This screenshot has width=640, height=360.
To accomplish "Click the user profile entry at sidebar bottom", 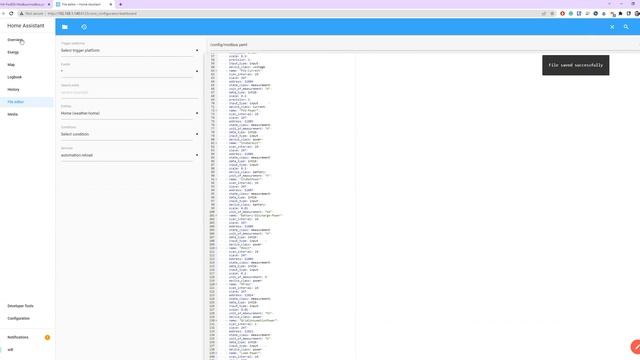I will 27,350.
